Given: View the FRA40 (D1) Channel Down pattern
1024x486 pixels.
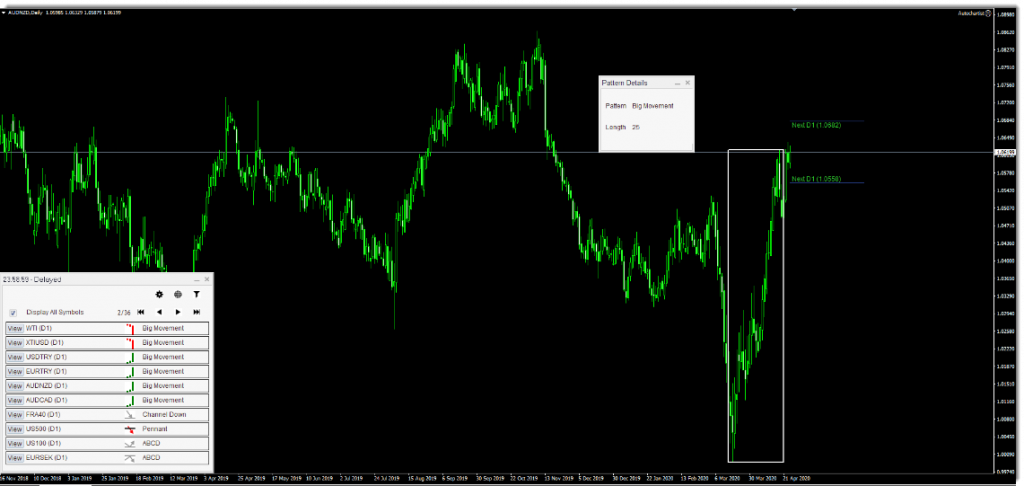Looking at the screenshot, I should tap(14, 414).
